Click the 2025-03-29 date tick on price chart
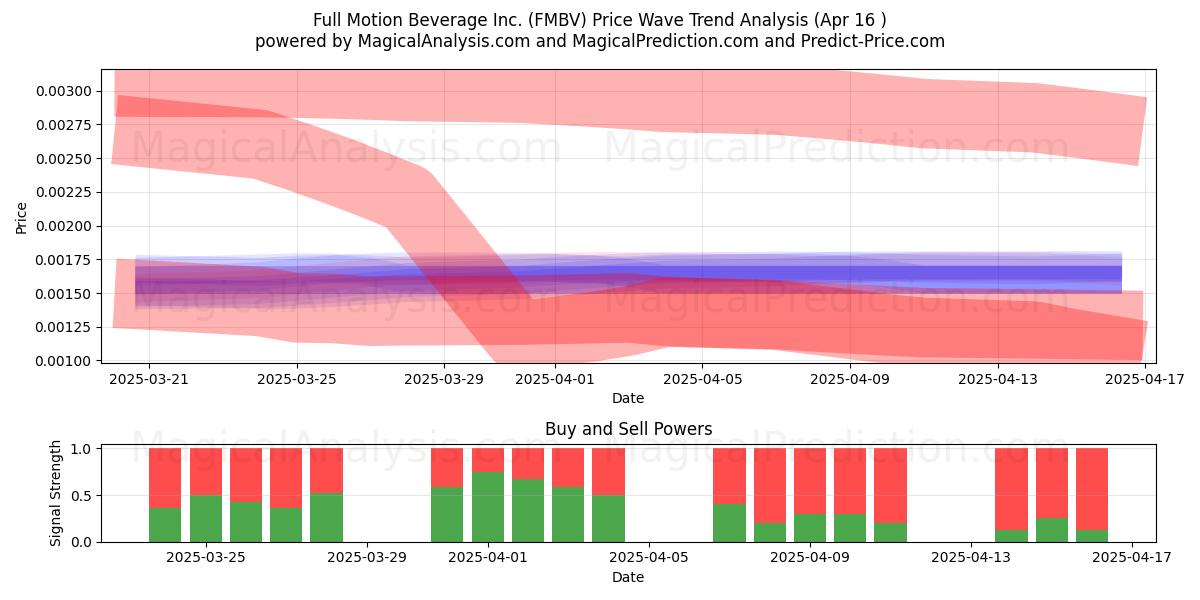1200x600 pixels. point(445,379)
